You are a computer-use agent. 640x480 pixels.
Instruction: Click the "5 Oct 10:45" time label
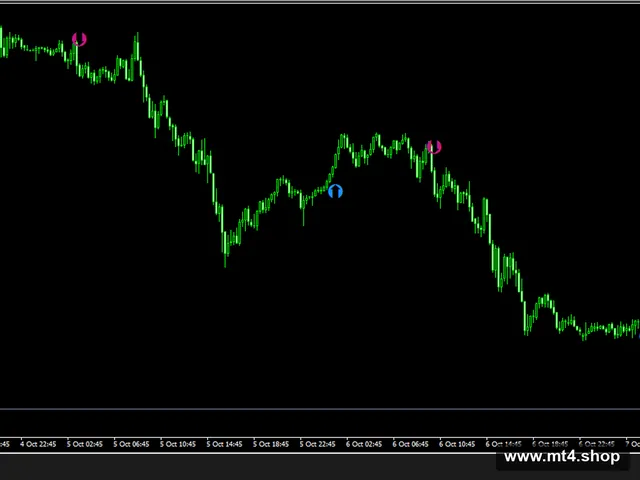click(x=178, y=444)
